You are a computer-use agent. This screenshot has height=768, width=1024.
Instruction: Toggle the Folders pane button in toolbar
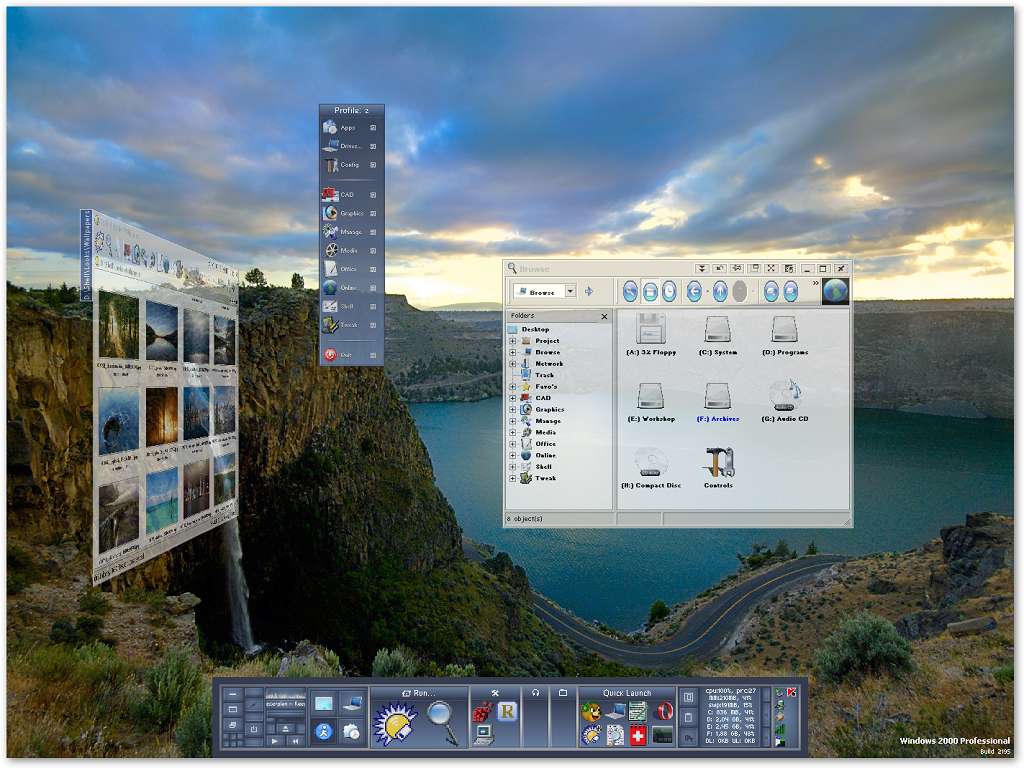pos(649,291)
